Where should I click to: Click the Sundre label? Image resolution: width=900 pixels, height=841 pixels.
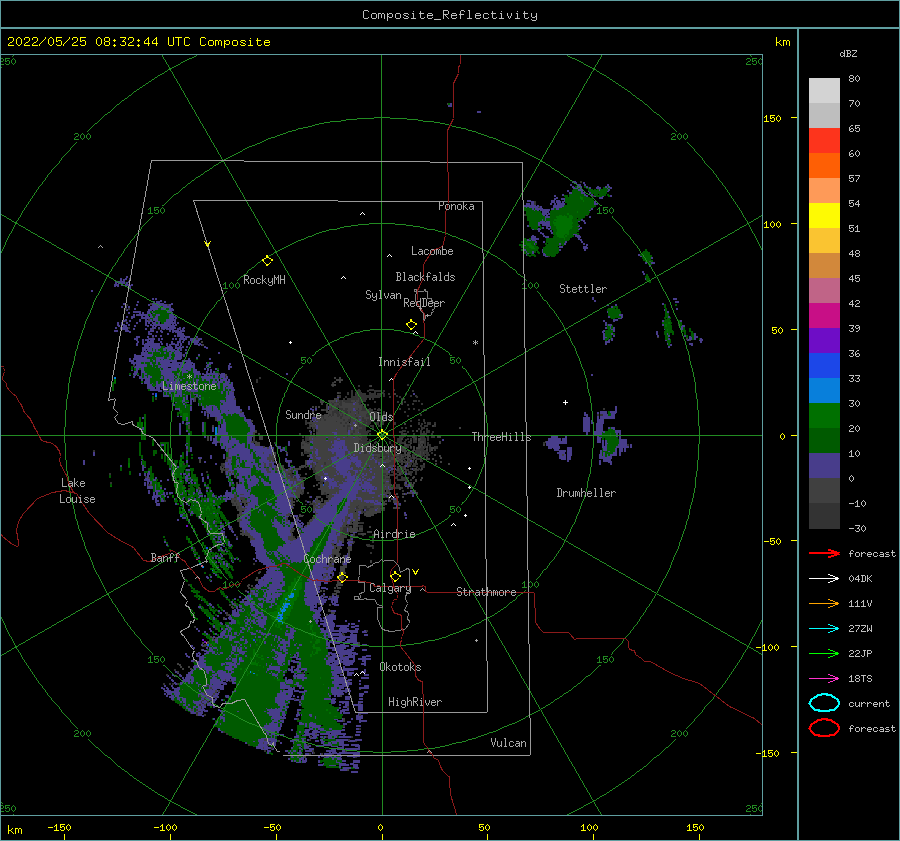point(303,414)
